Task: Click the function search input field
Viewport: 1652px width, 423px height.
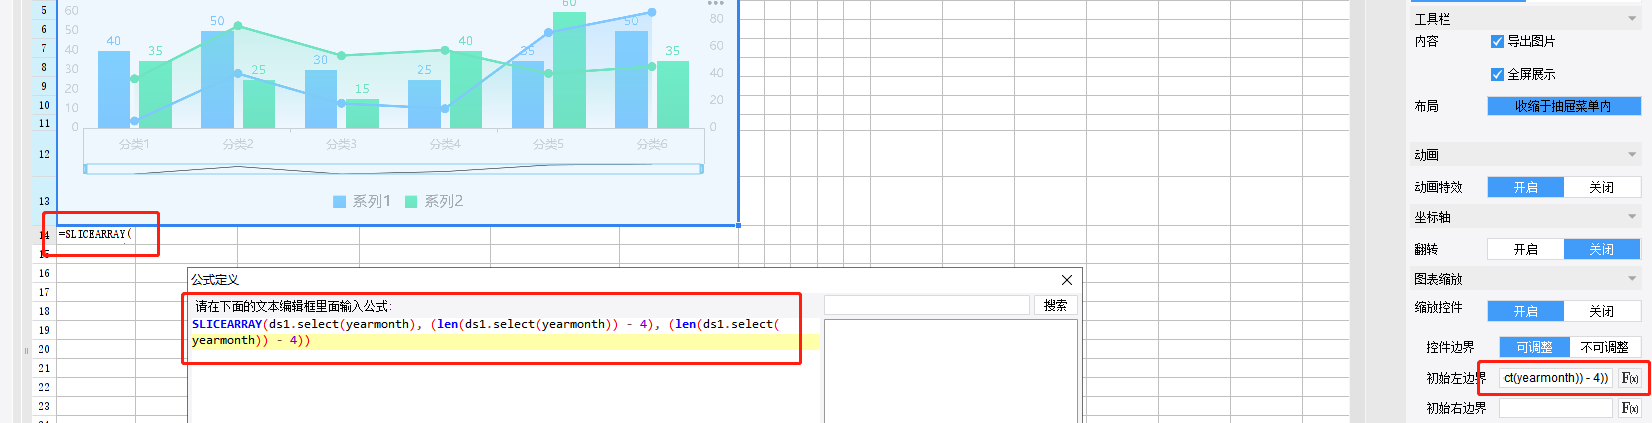Action: (x=927, y=305)
